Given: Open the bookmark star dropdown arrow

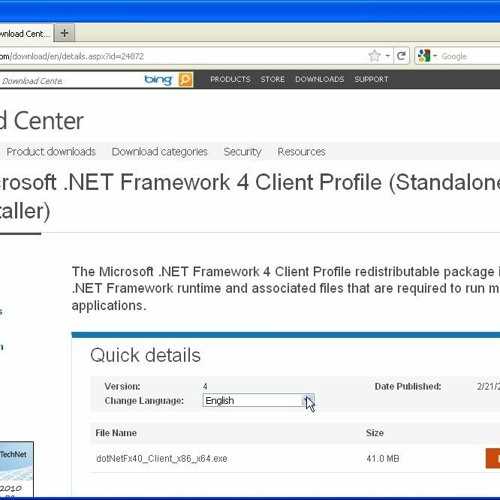Looking at the screenshot, I should (x=388, y=56).
